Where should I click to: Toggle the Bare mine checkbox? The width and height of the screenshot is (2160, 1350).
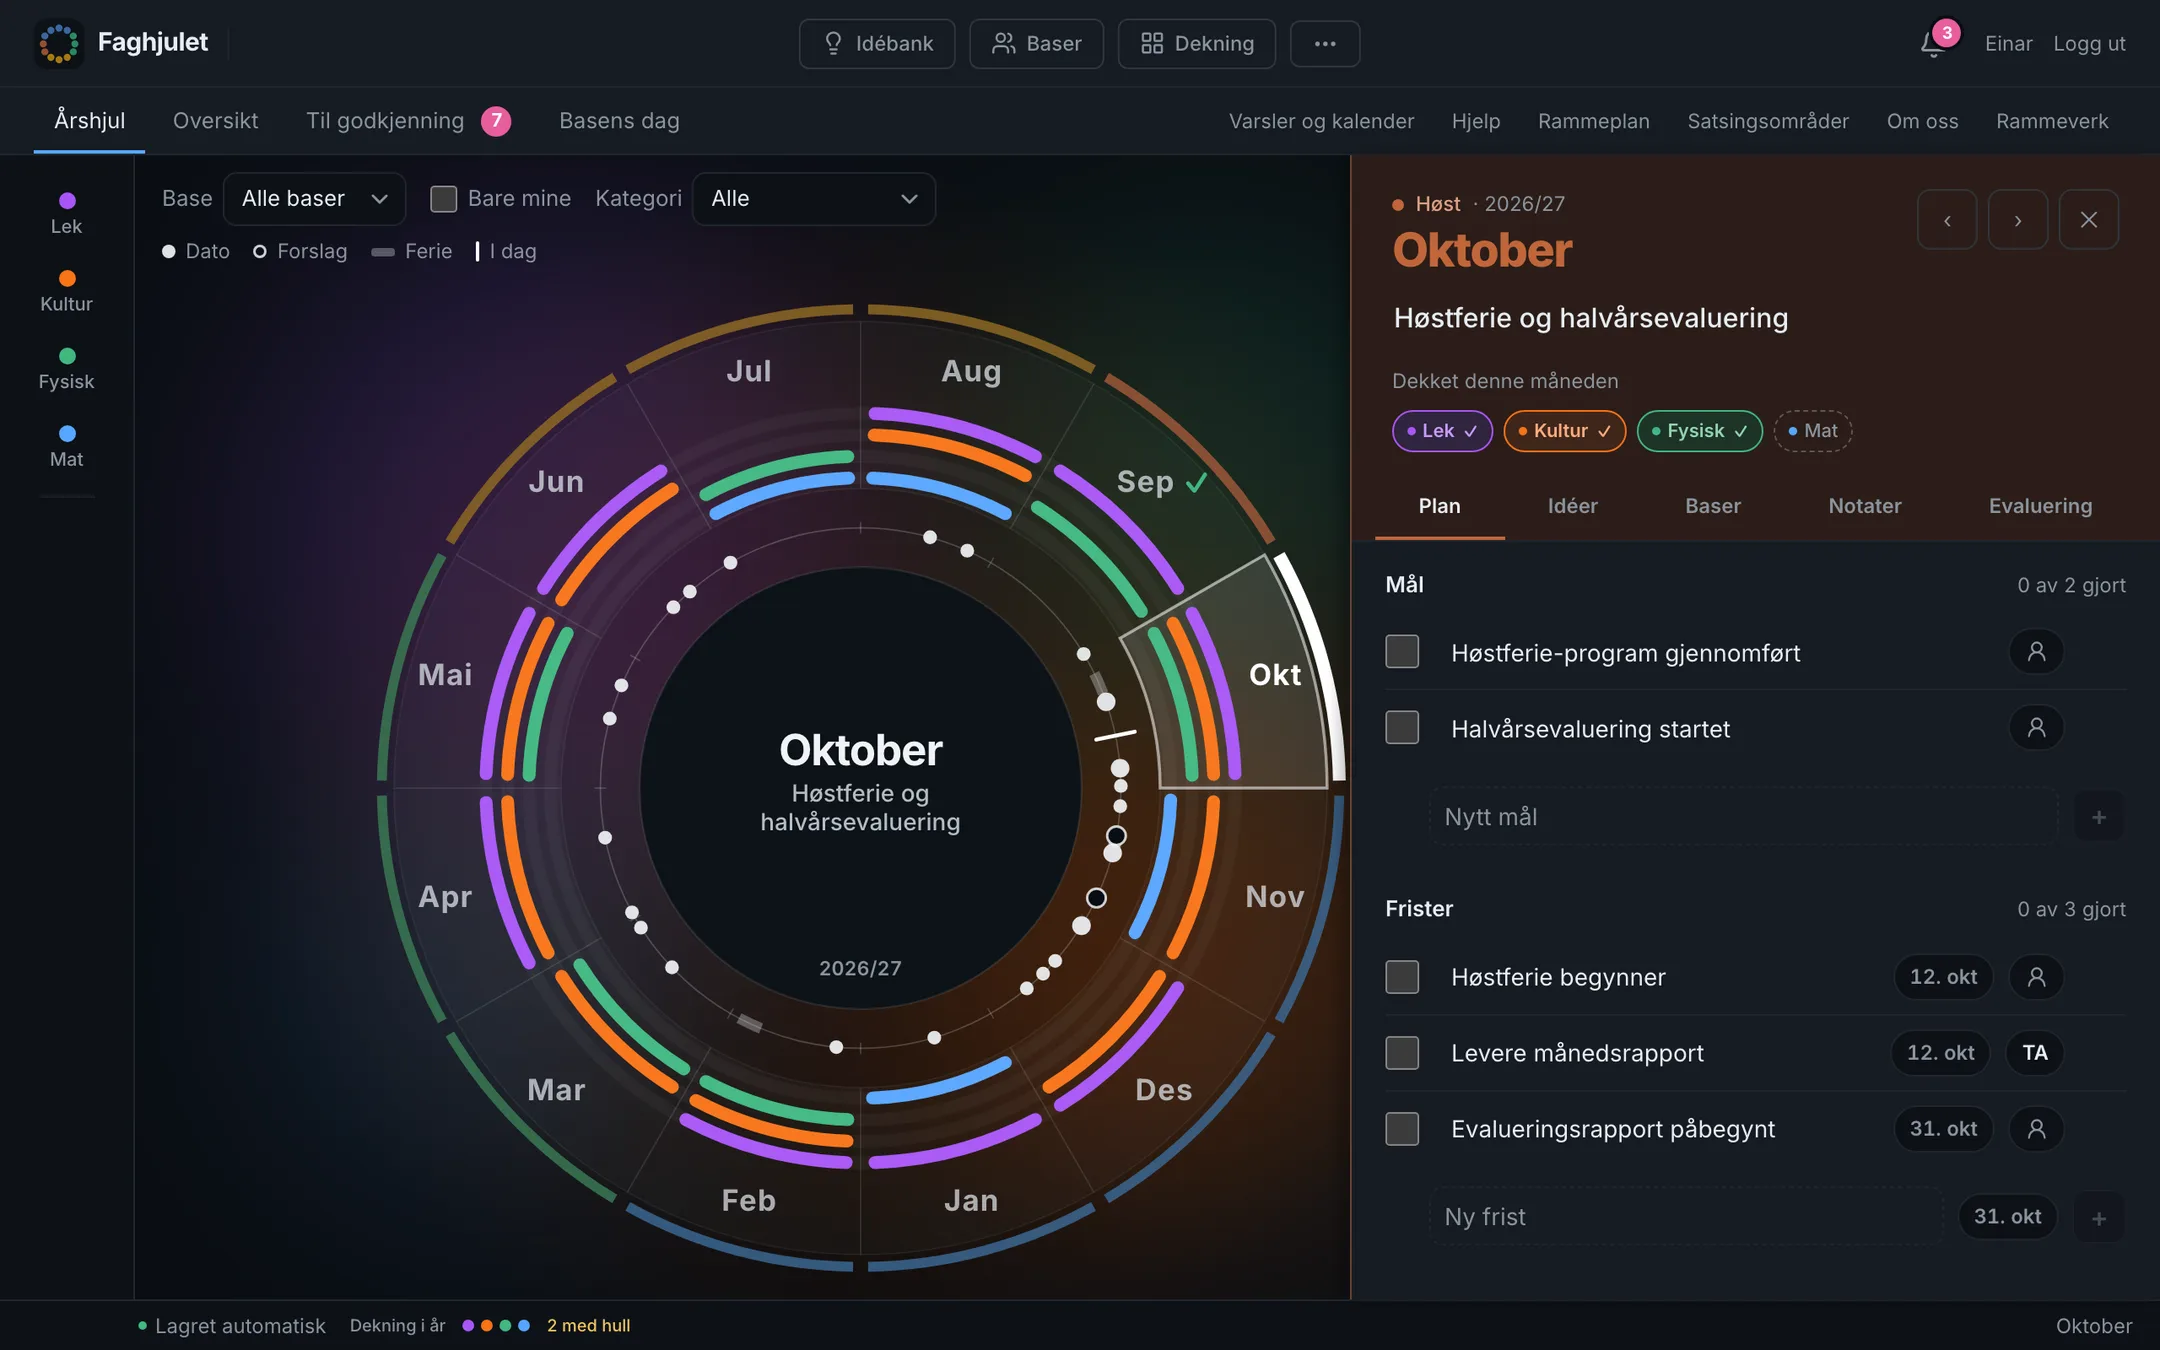pyautogui.click(x=443, y=199)
